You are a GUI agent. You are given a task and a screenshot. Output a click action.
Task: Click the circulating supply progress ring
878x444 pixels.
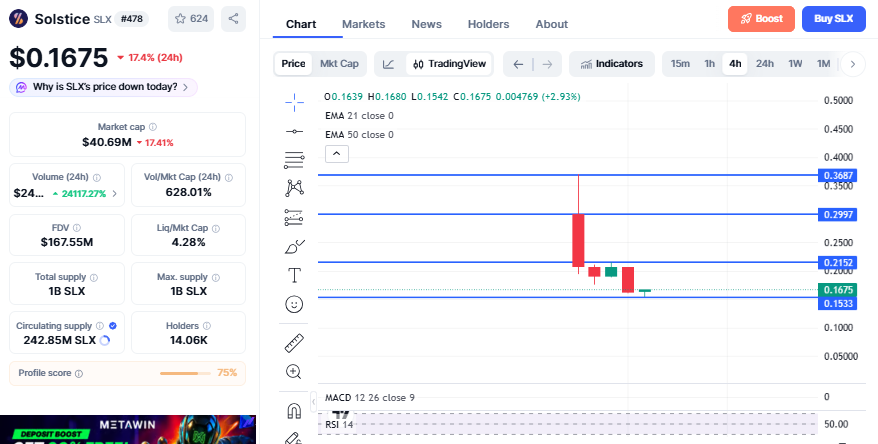104,340
